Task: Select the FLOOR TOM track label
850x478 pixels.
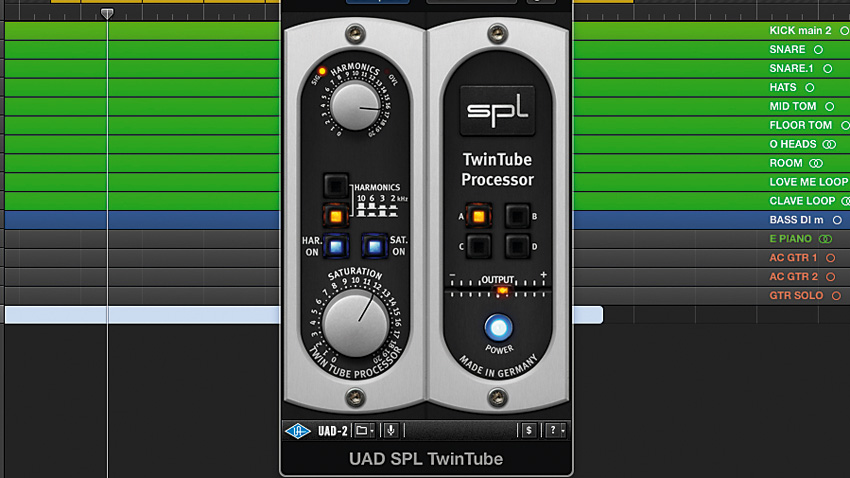Action: click(801, 125)
